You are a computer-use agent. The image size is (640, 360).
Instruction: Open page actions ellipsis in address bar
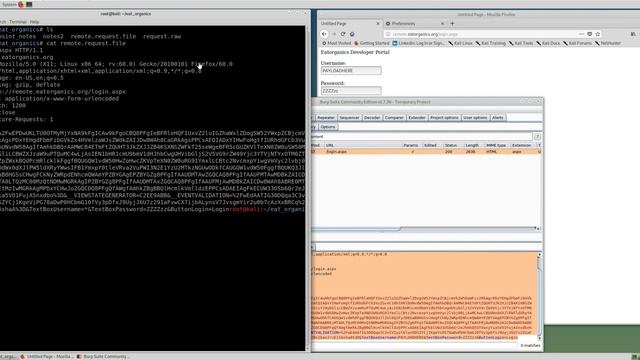point(581,34)
